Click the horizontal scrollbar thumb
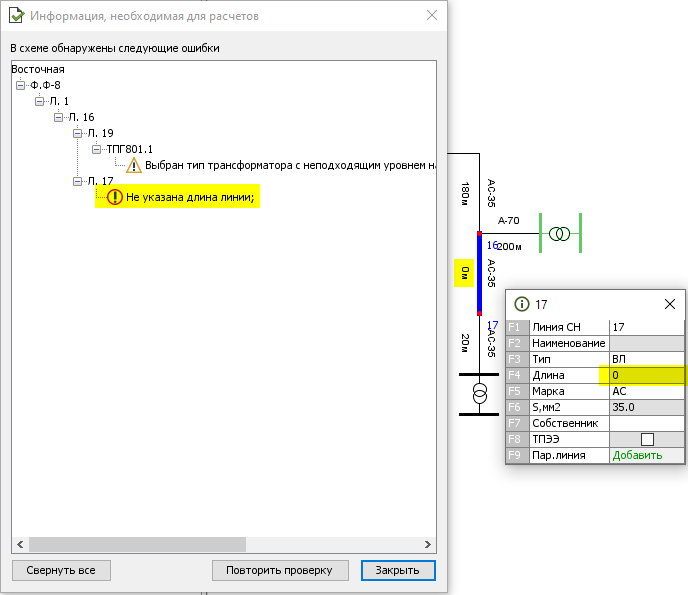688x595 pixels. [x=137, y=545]
